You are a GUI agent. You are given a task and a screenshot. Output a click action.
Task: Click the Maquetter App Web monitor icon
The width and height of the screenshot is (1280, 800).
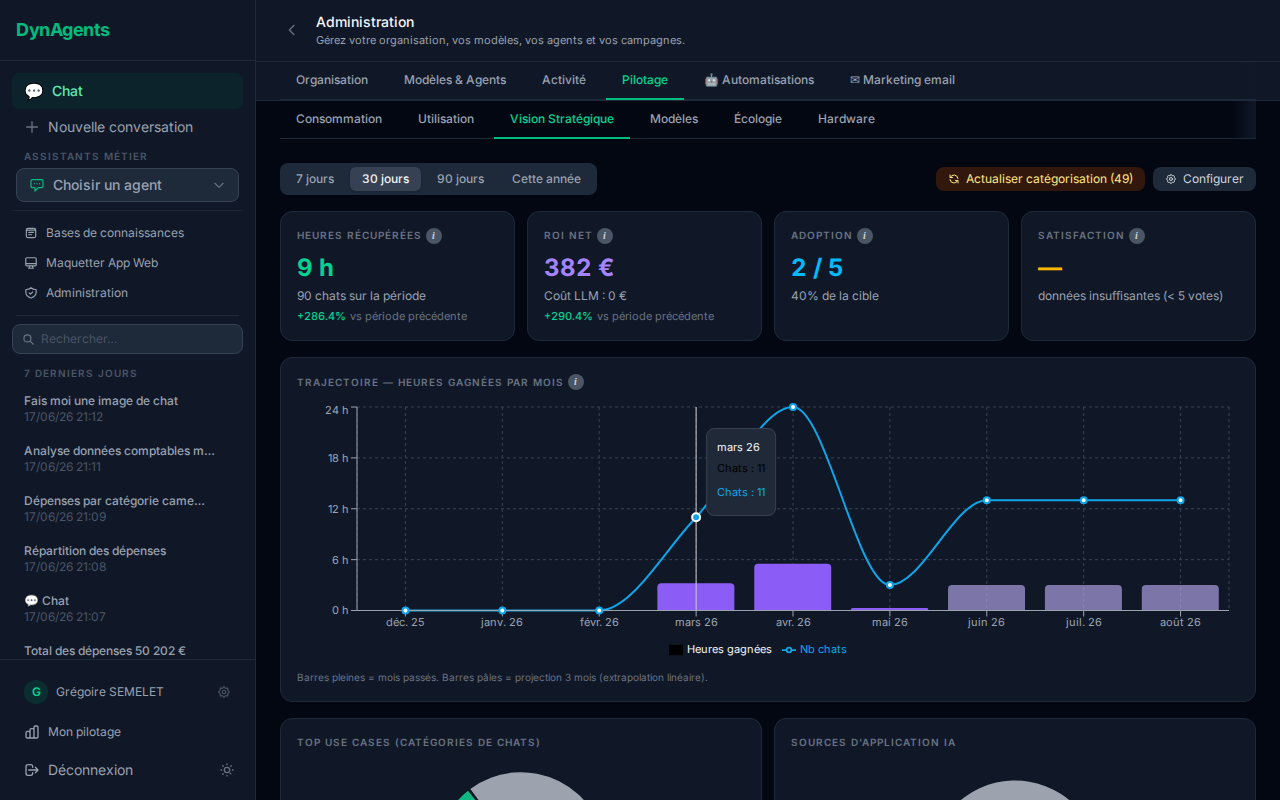[31, 263]
